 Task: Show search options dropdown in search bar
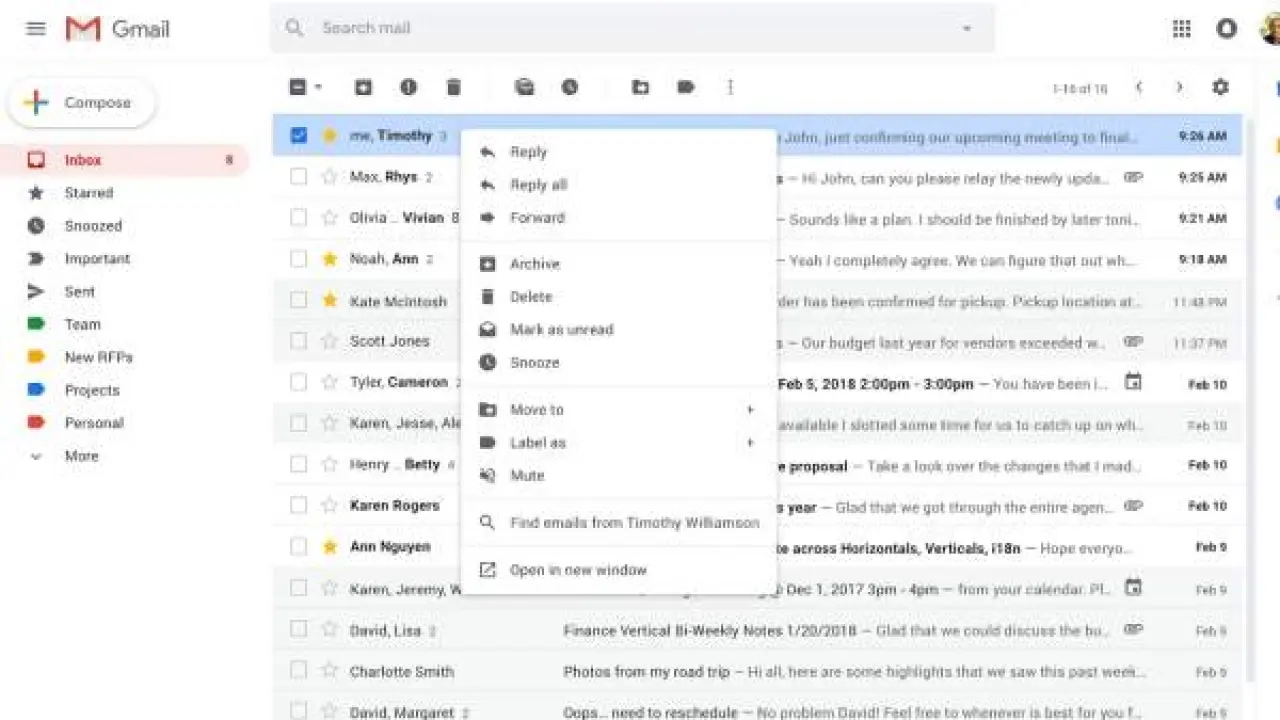click(966, 29)
